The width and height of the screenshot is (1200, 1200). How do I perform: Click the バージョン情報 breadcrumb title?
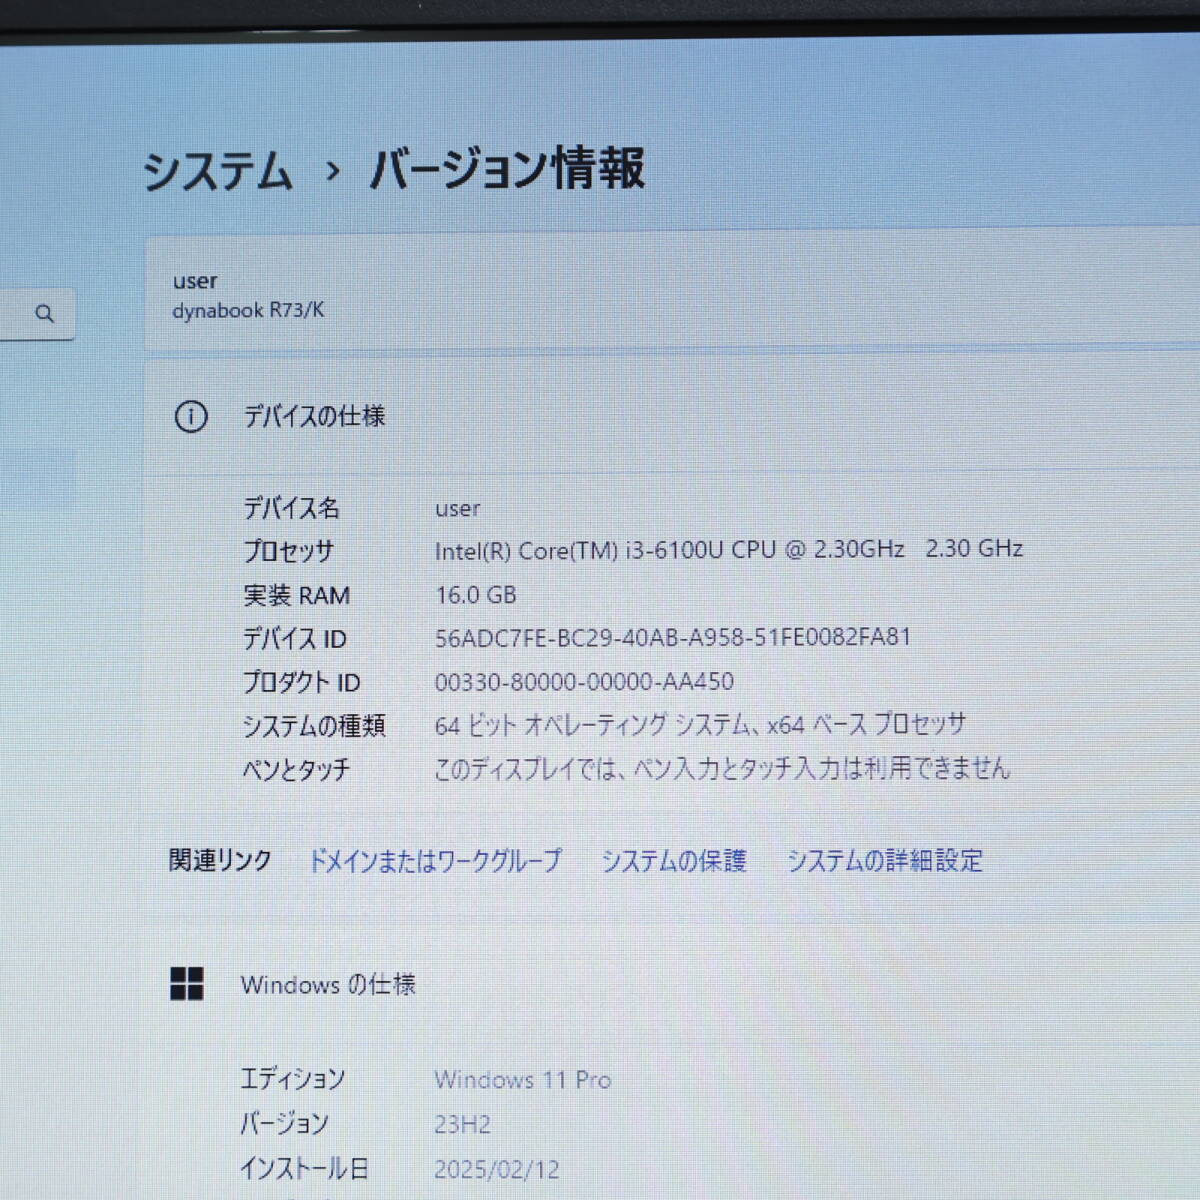(507, 168)
